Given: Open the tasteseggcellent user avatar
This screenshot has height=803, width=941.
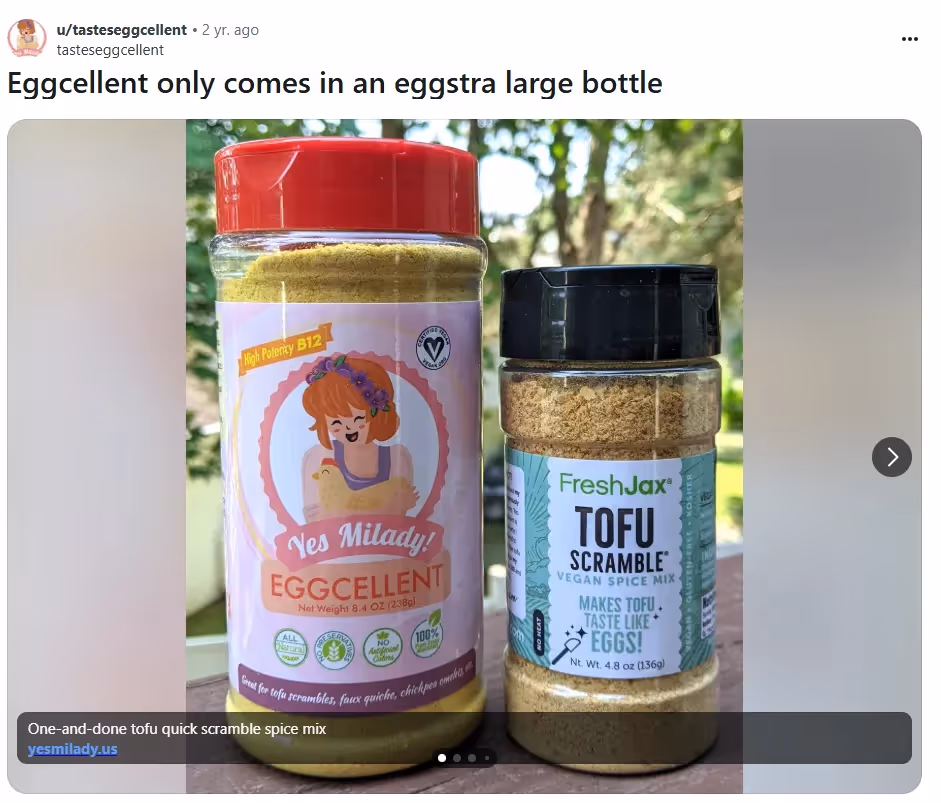Looking at the screenshot, I should coord(27,38).
